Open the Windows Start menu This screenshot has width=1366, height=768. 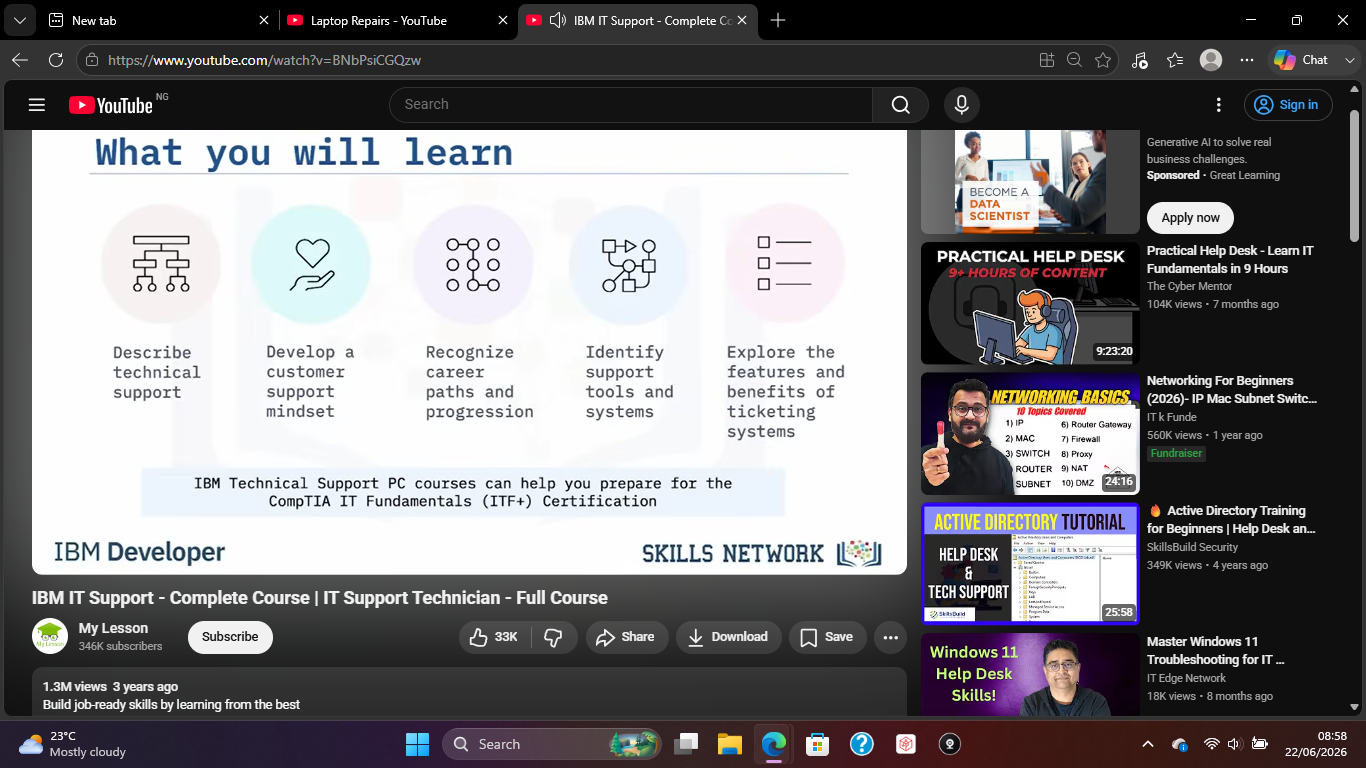(417, 744)
